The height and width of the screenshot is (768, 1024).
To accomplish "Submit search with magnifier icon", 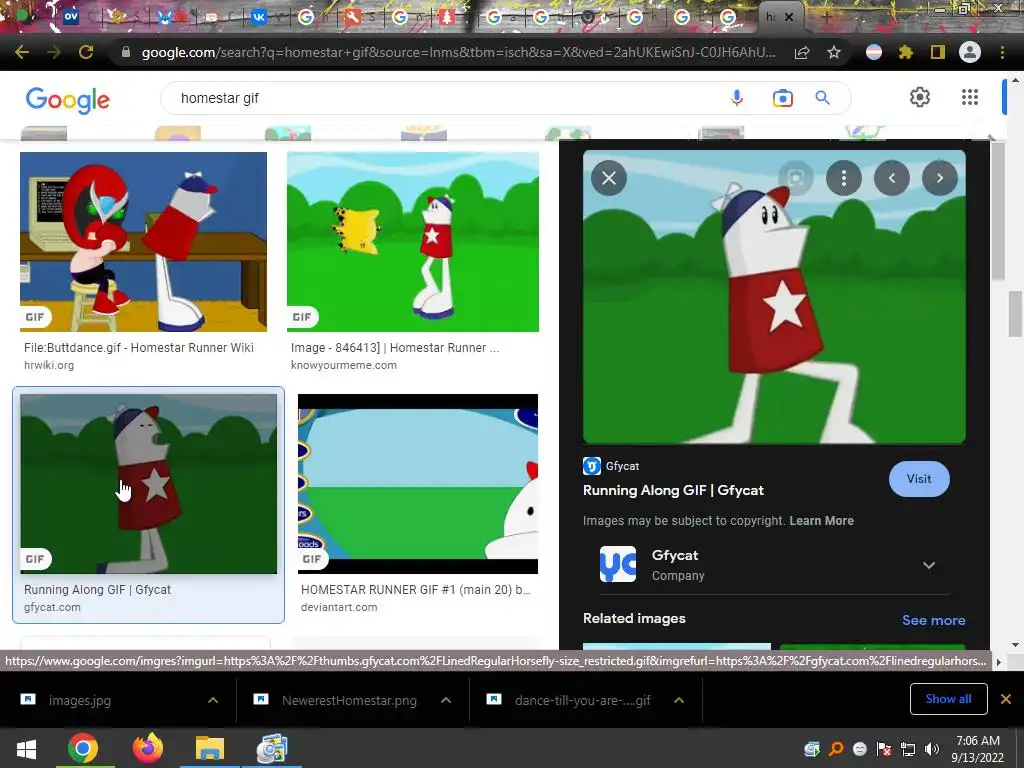I will coord(823,98).
